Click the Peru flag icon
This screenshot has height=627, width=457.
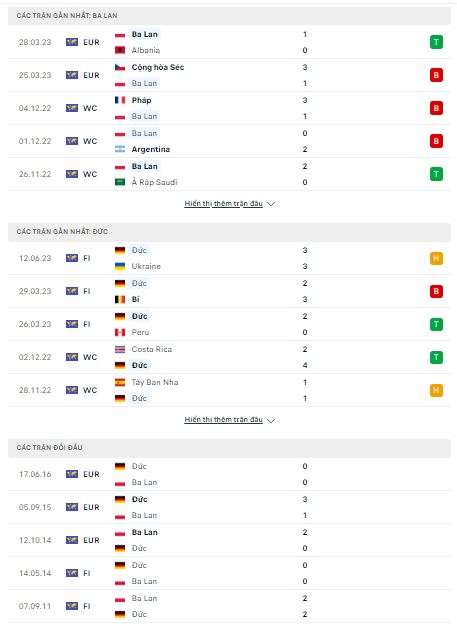coord(120,332)
